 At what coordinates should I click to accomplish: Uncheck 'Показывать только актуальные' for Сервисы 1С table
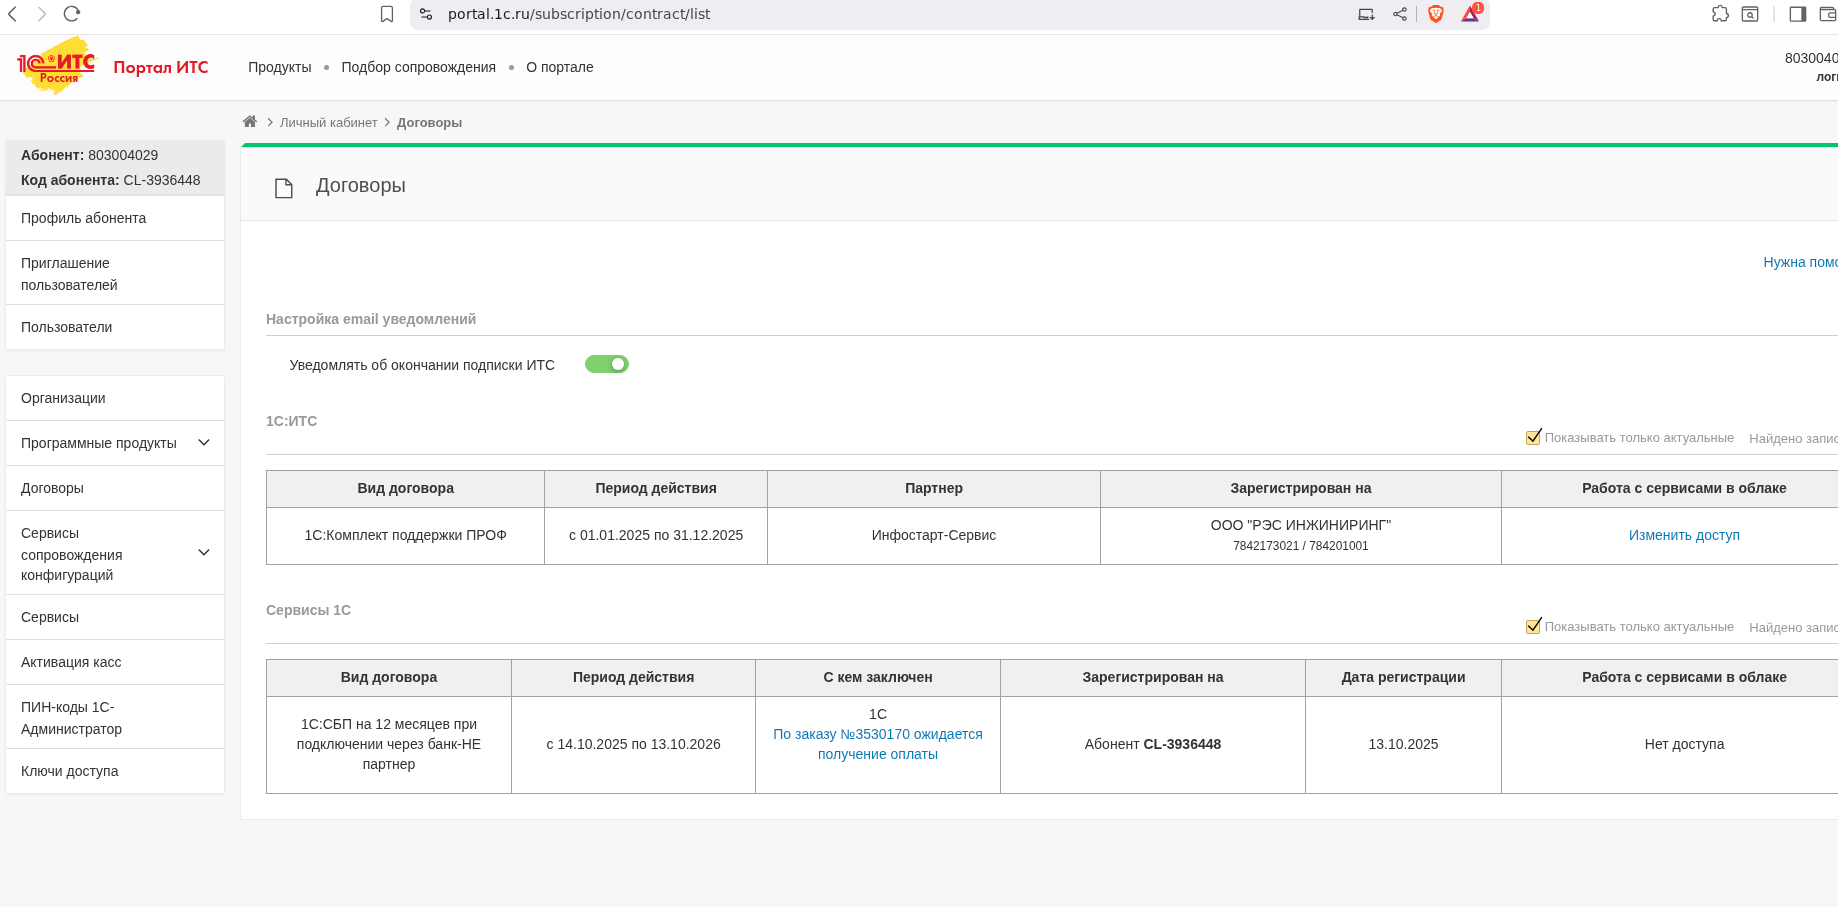[1533, 626]
